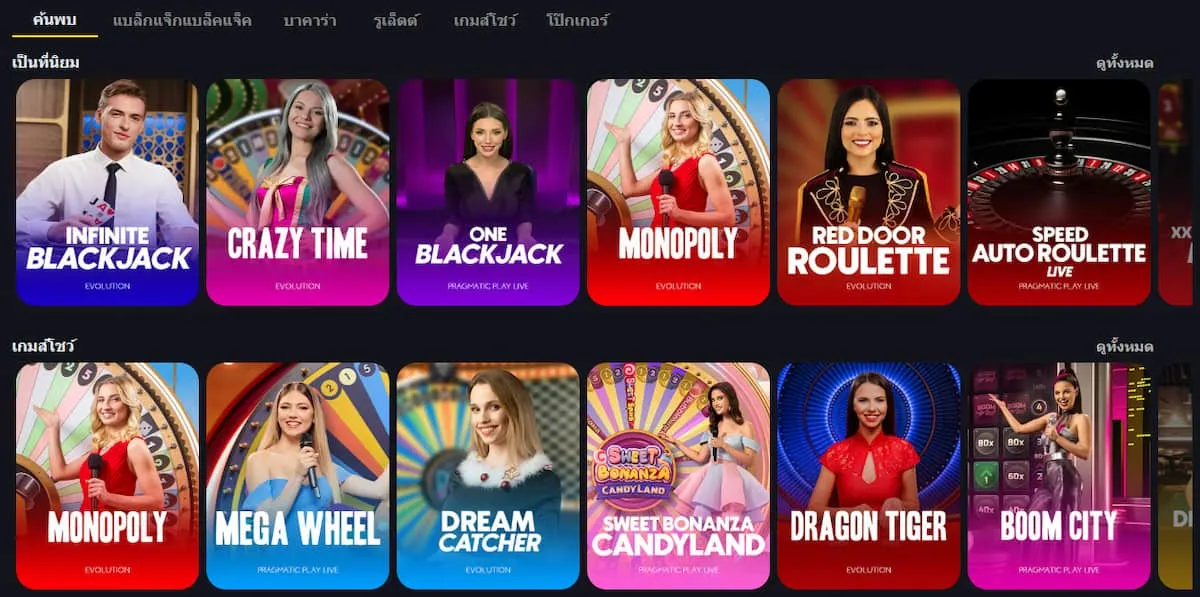Select Monopoly in the popular row

[x=678, y=192]
